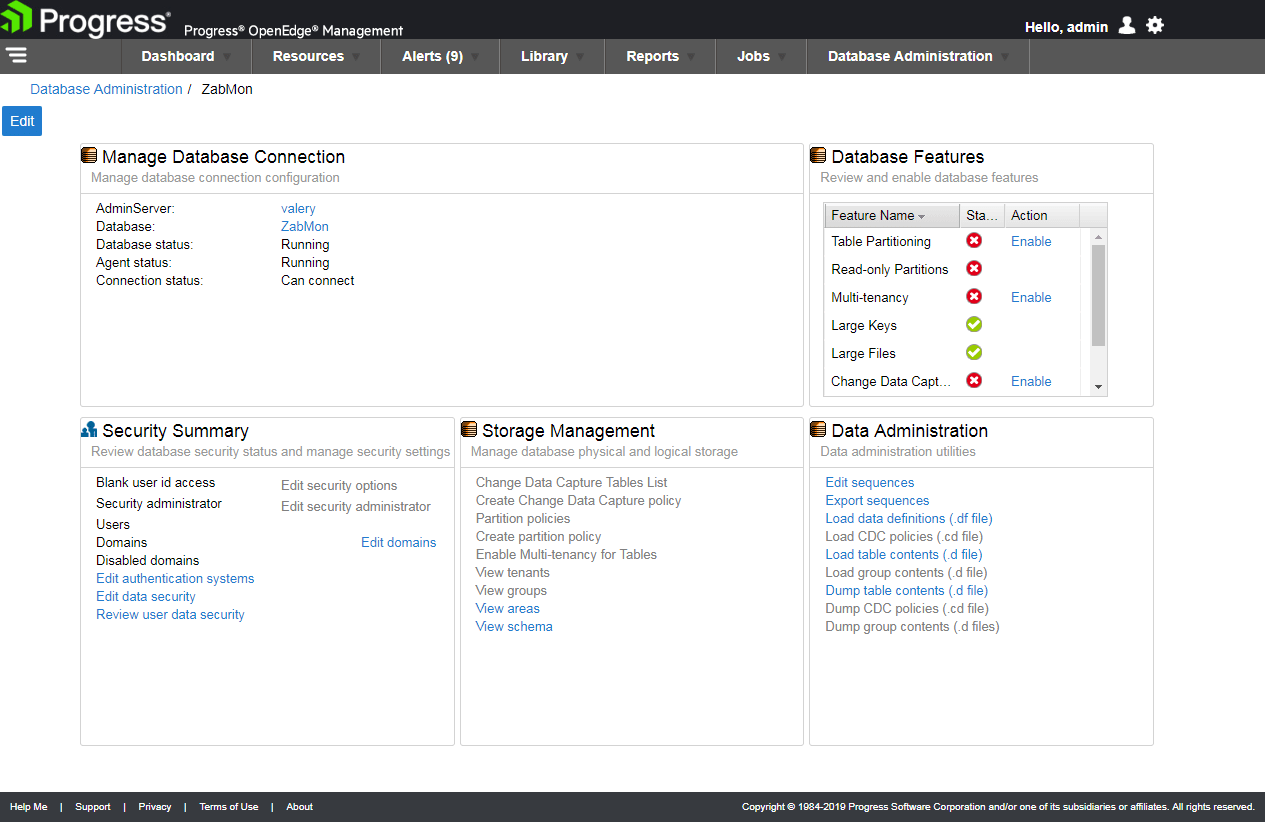This screenshot has height=822, width=1265.
Task: Open the Dashboard menu
Action: (186, 56)
